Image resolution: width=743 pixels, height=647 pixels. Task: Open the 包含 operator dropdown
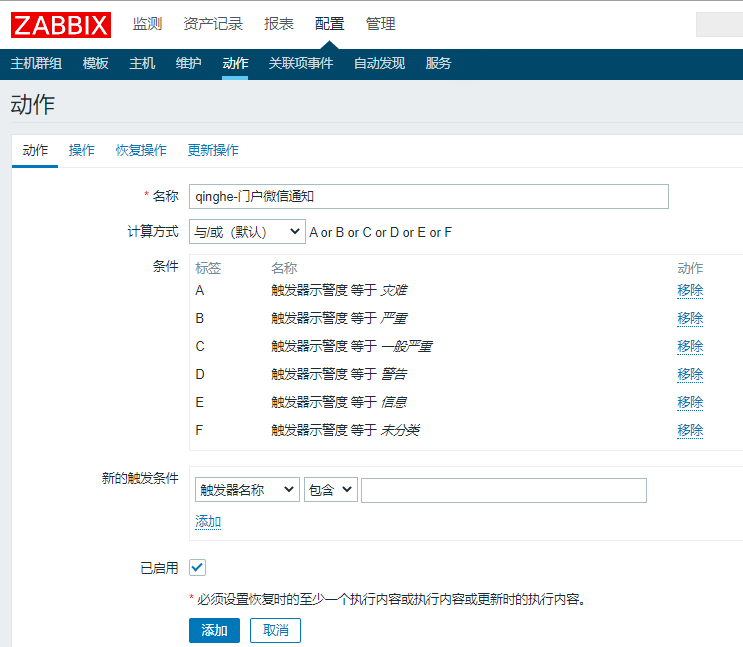pyautogui.click(x=330, y=490)
